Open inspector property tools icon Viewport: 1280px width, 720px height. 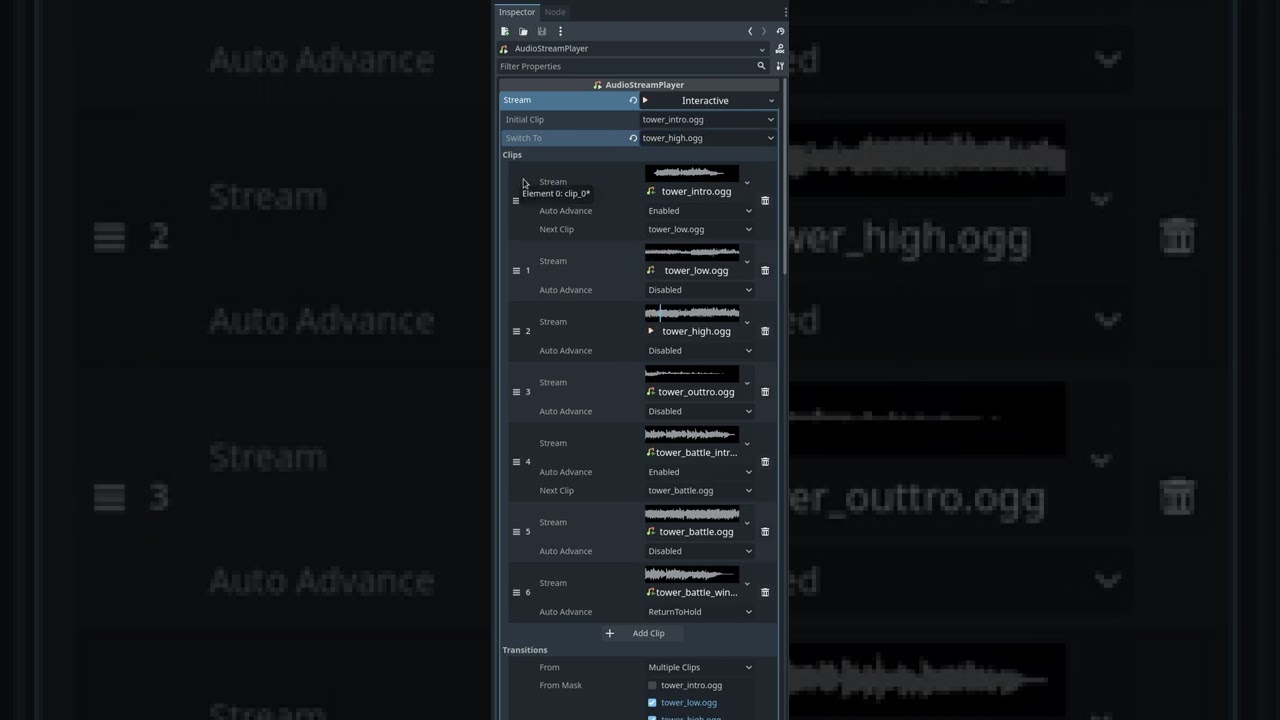(780, 66)
